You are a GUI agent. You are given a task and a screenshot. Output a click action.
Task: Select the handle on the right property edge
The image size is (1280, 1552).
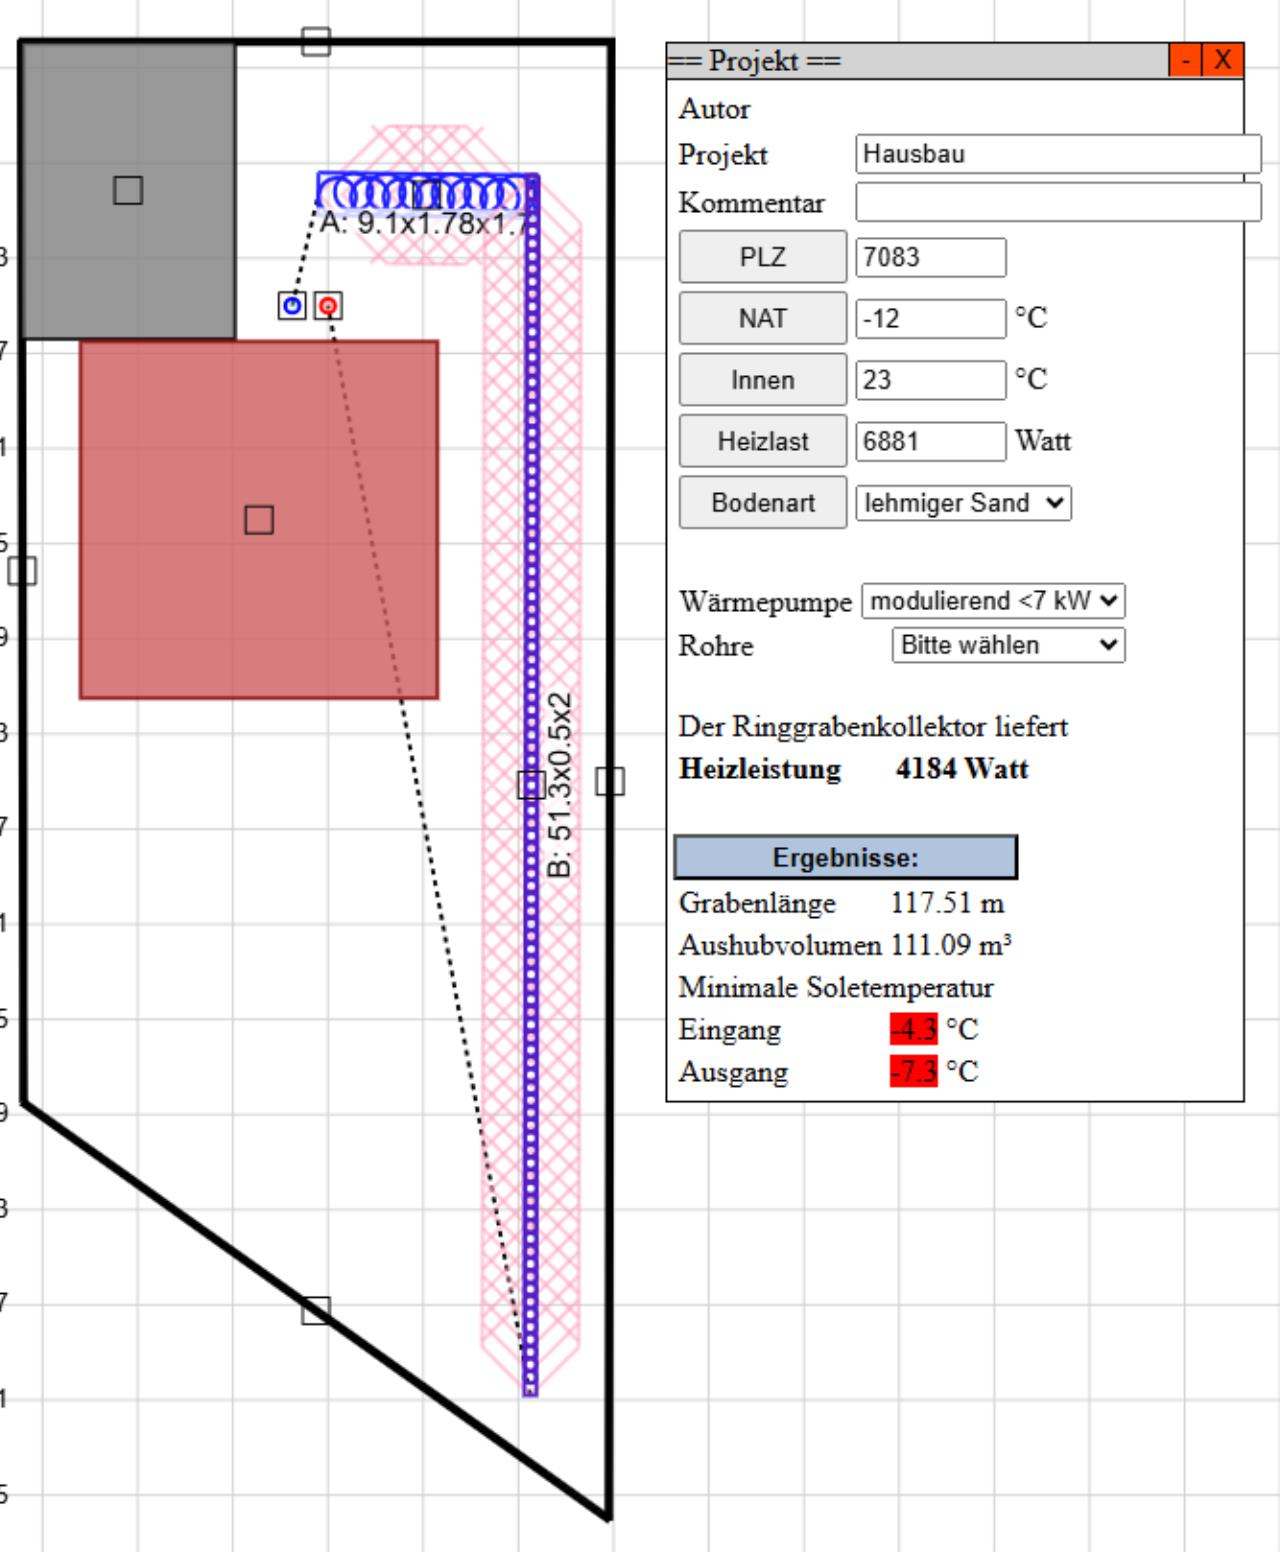tap(610, 781)
